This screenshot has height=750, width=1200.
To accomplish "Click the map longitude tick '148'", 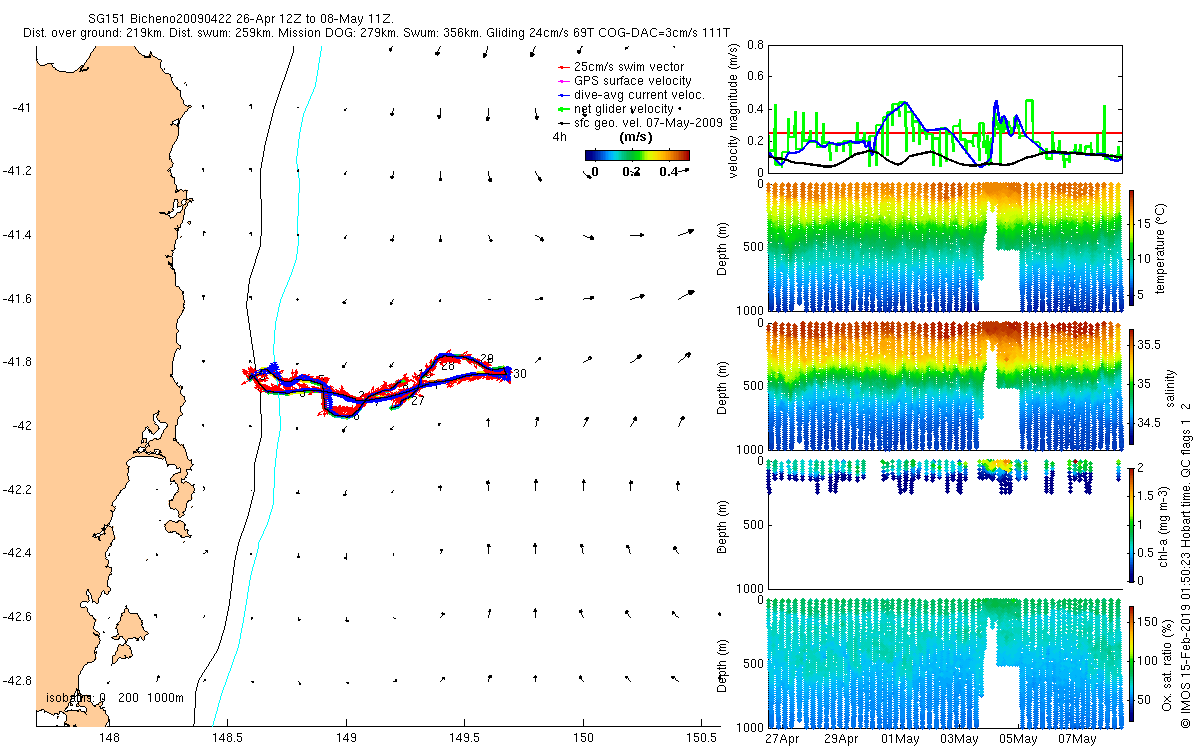I will [110, 739].
